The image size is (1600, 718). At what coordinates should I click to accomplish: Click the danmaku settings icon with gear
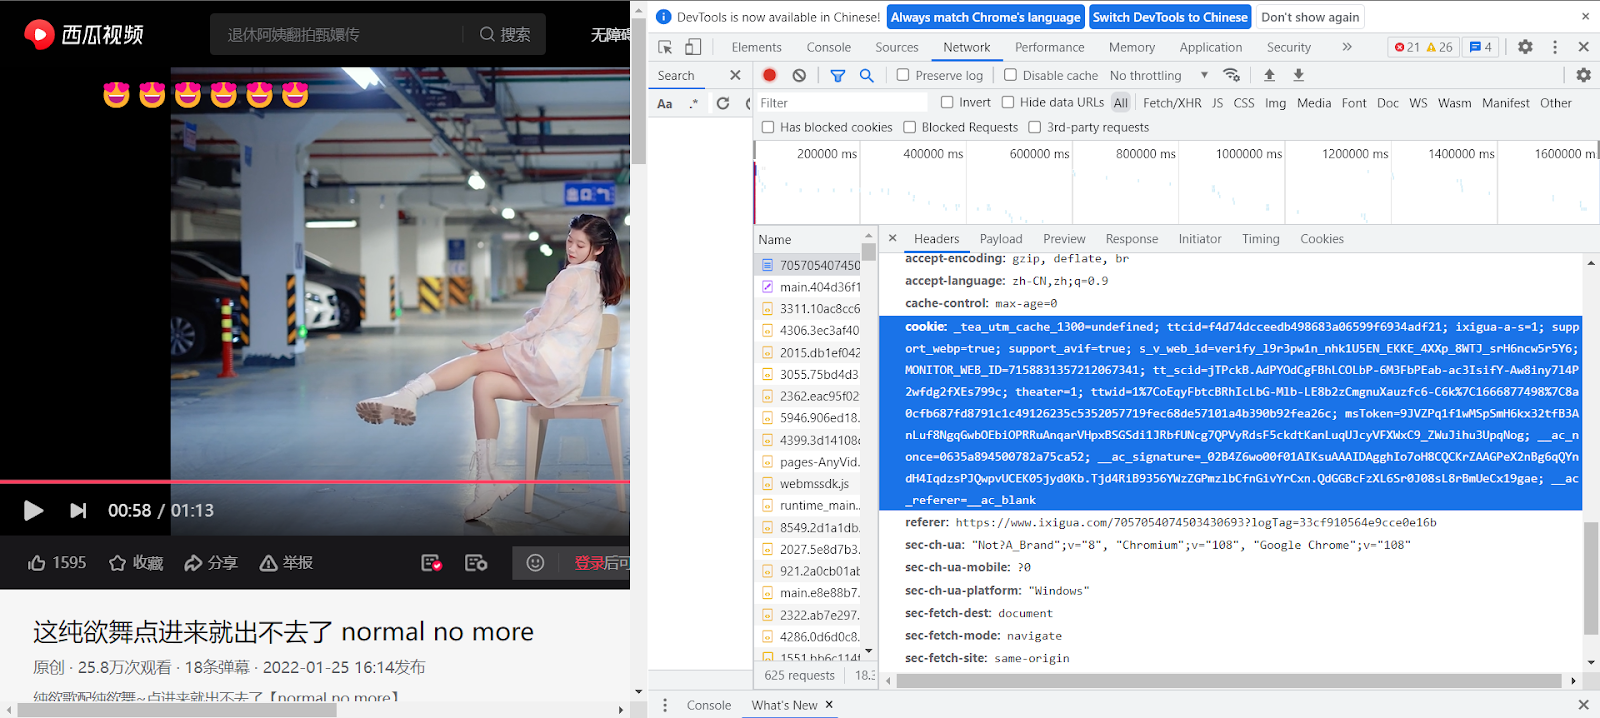click(476, 563)
